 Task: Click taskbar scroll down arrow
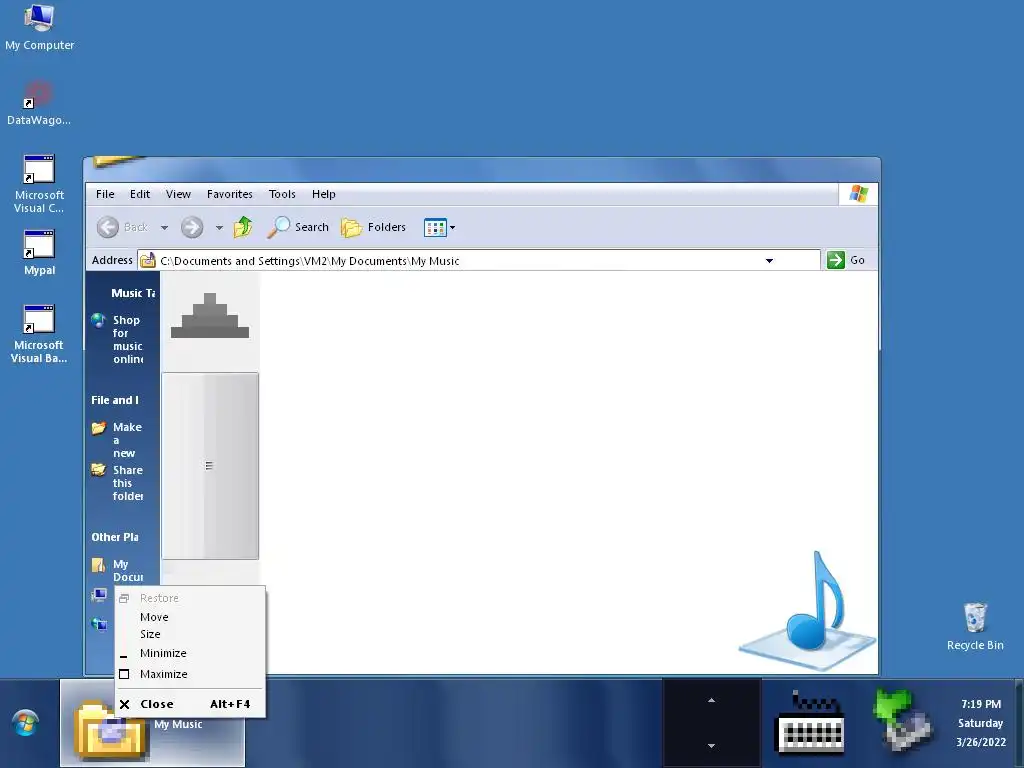[x=711, y=745]
